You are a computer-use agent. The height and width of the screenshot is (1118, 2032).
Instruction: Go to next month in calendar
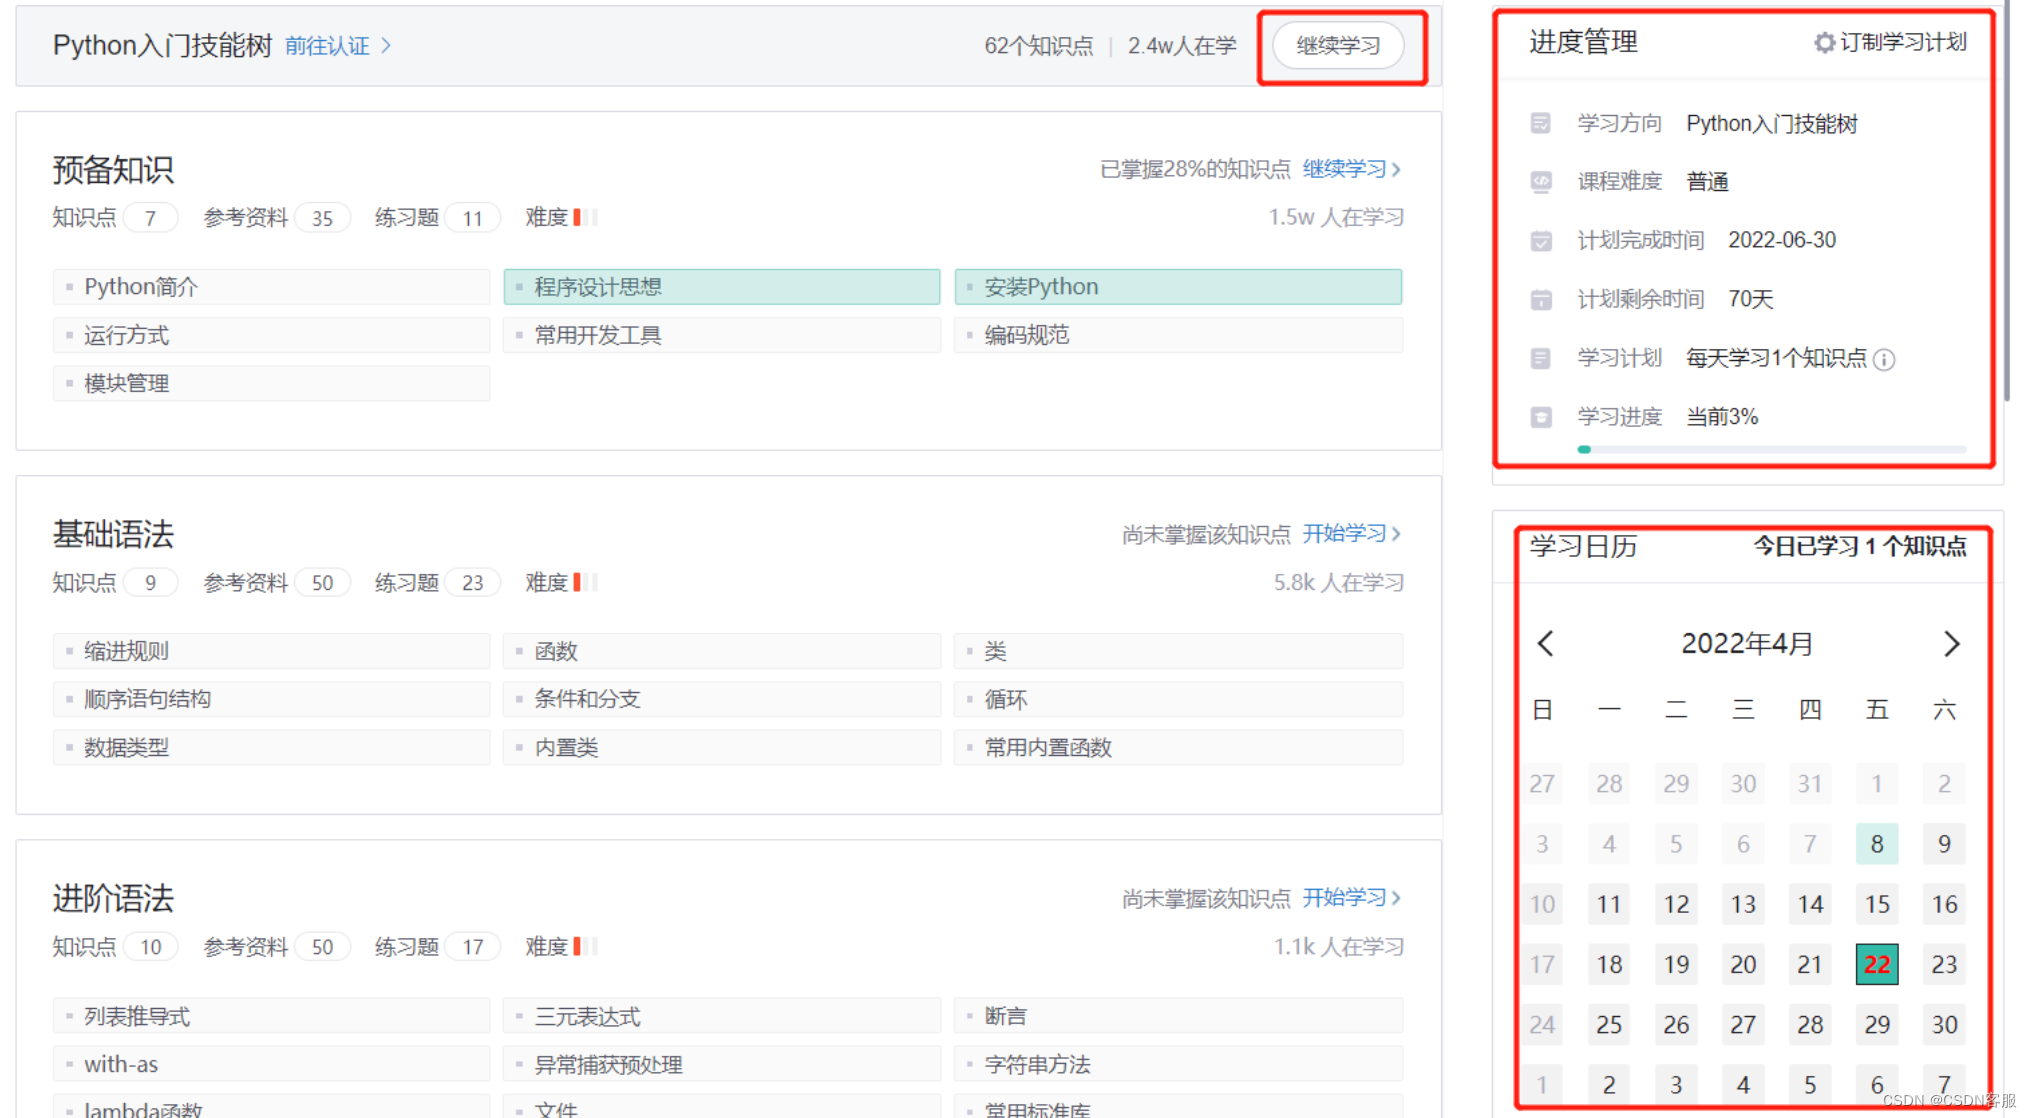[1951, 643]
